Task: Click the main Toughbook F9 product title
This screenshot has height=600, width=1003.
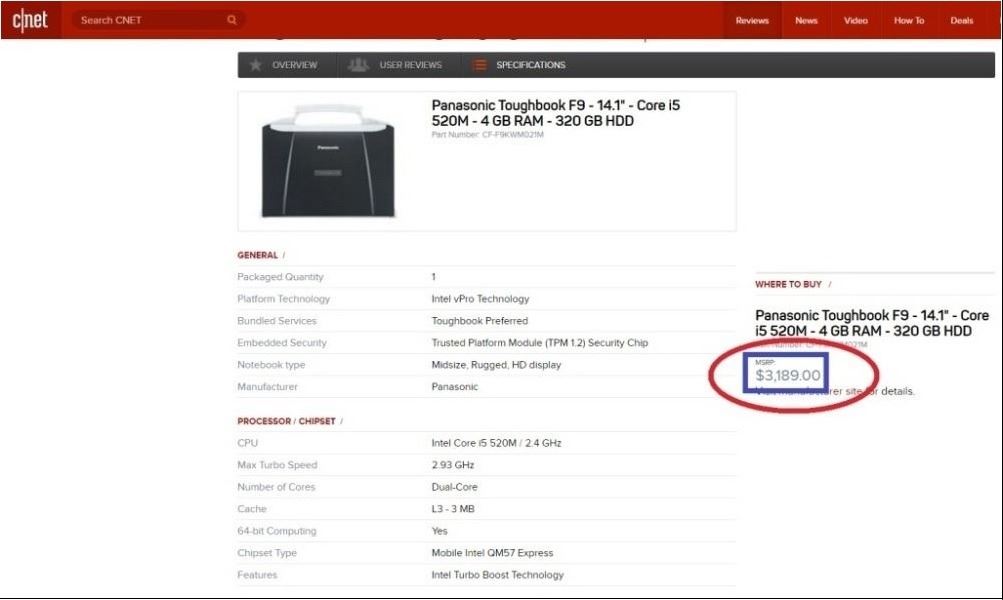Action: click(x=555, y=113)
